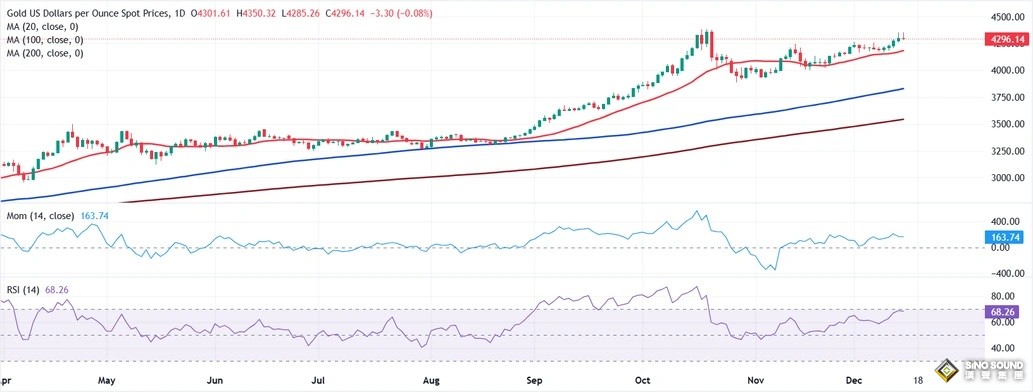Click the 68.26 value beside the RSI legend
Screen dimensions: 1033x392
point(56,289)
